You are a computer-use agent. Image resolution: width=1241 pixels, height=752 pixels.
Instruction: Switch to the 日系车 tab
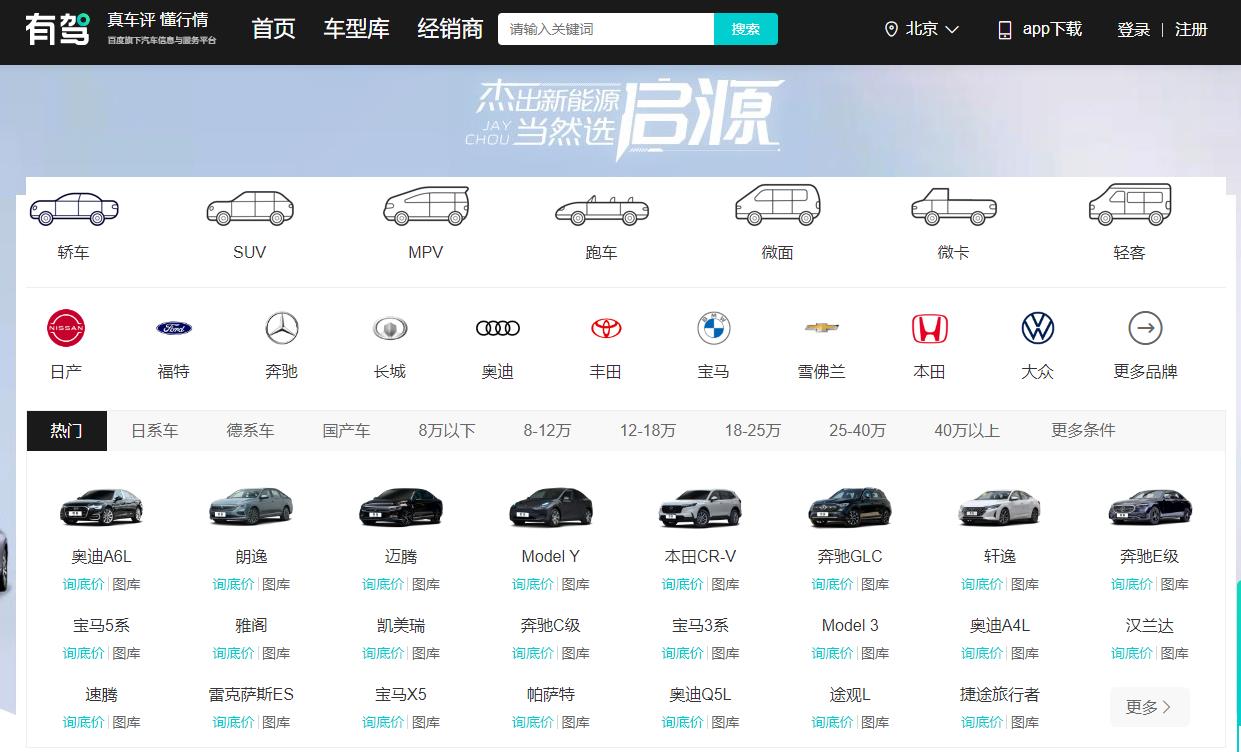tap(155, 431)
